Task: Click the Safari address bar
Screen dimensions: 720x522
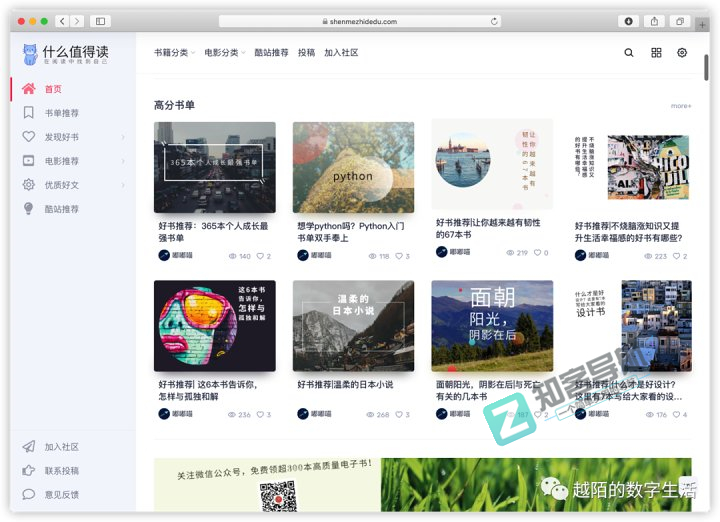Action: pyautogui.click(x=360, y=21)
